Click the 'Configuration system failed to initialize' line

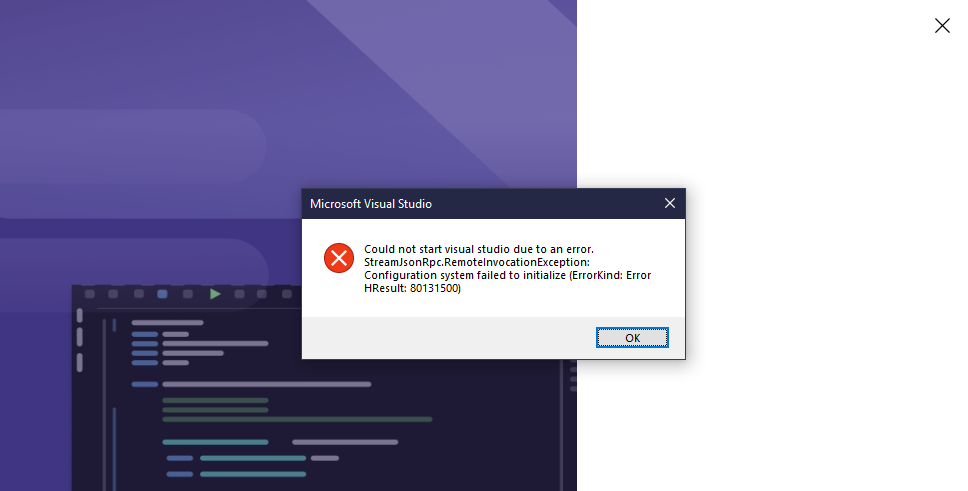[x=507, y=275]
